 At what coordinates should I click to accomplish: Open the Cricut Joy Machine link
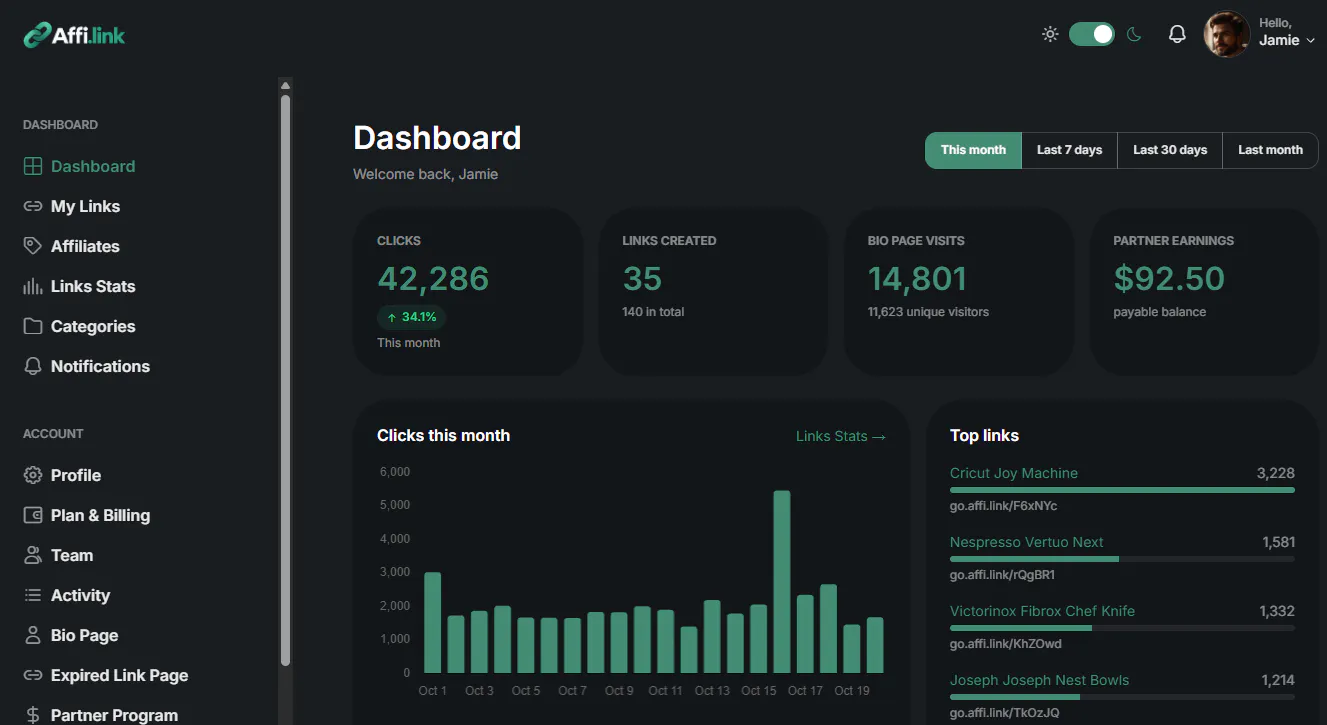pyautogui.click(x=1014, y=473)
